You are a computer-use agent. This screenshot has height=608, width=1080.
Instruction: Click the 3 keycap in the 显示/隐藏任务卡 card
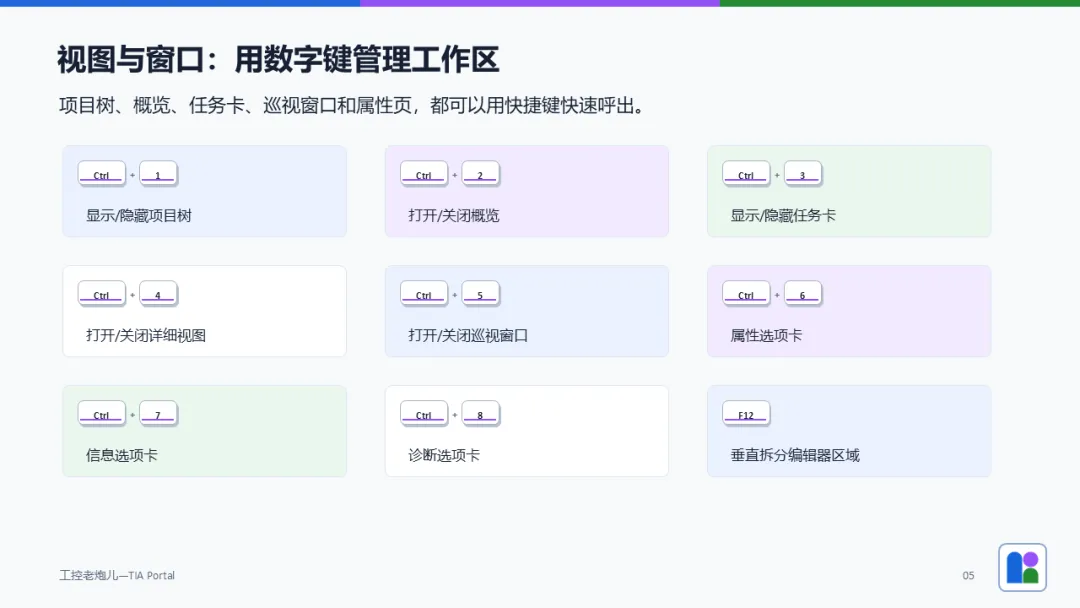pos(802,174)
